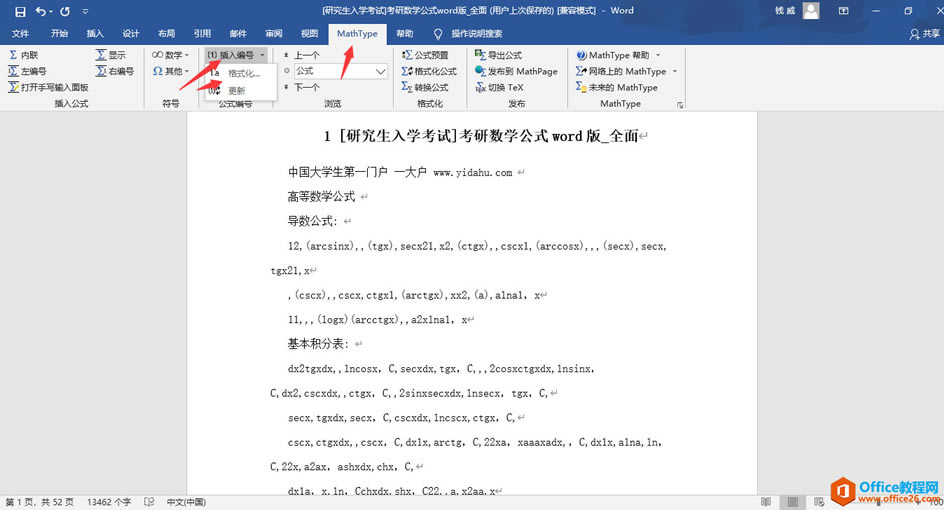
Task: Click the line starting with 12,(arcsinx)
Action: (x=477, y=246)
